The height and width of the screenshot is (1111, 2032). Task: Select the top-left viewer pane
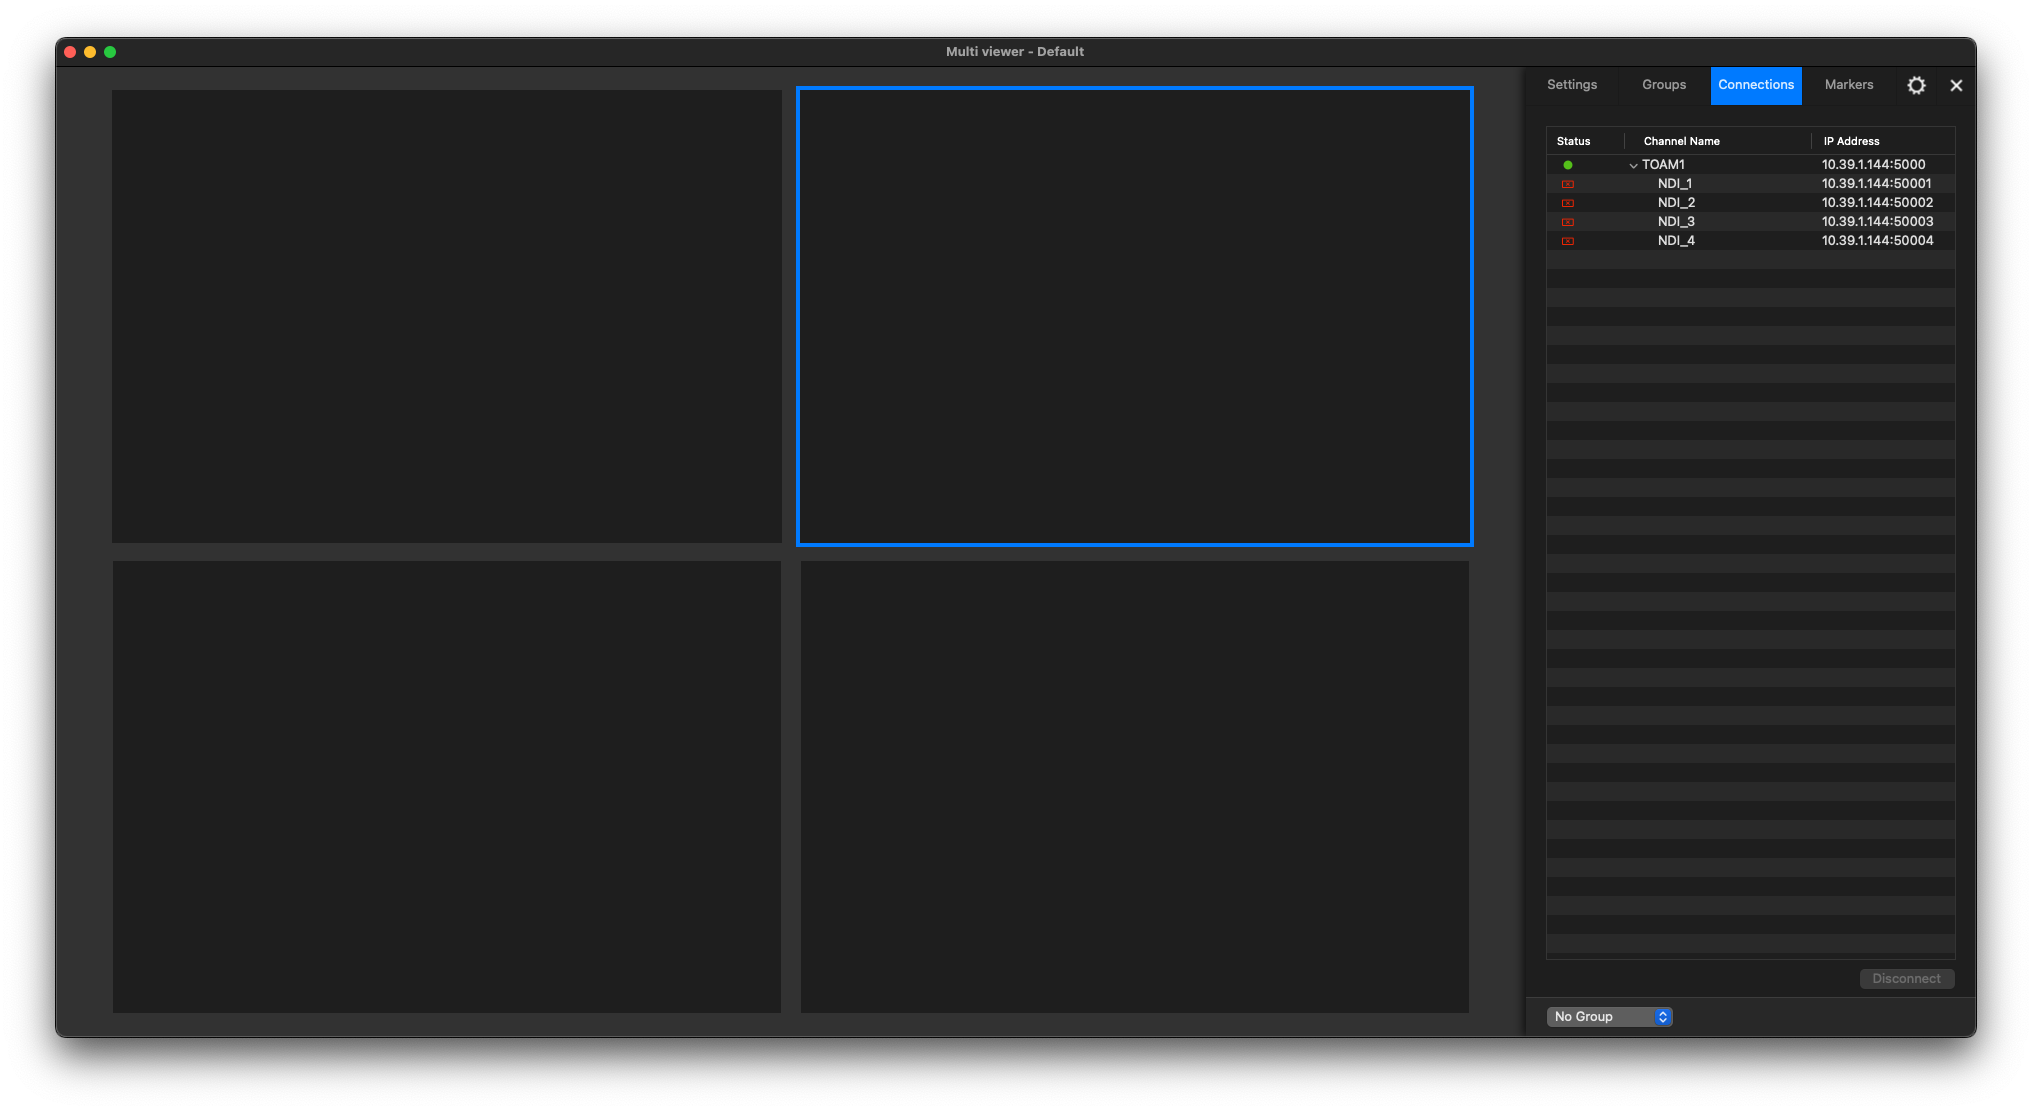tap(447, 316)
